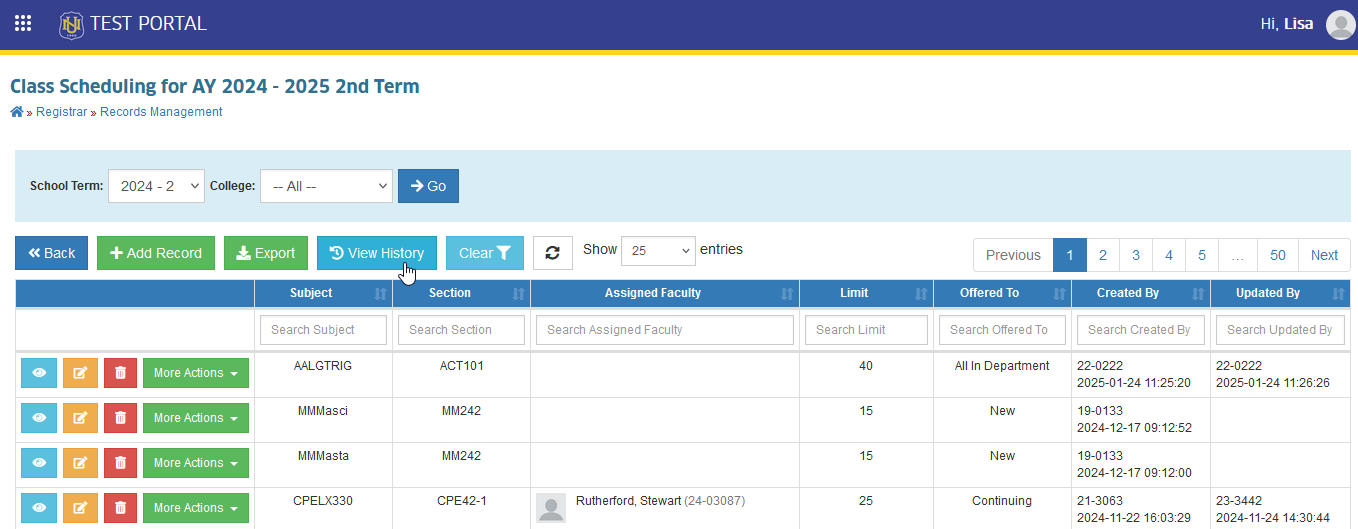
Task: Click the Back button
Action: coord(52,253)
